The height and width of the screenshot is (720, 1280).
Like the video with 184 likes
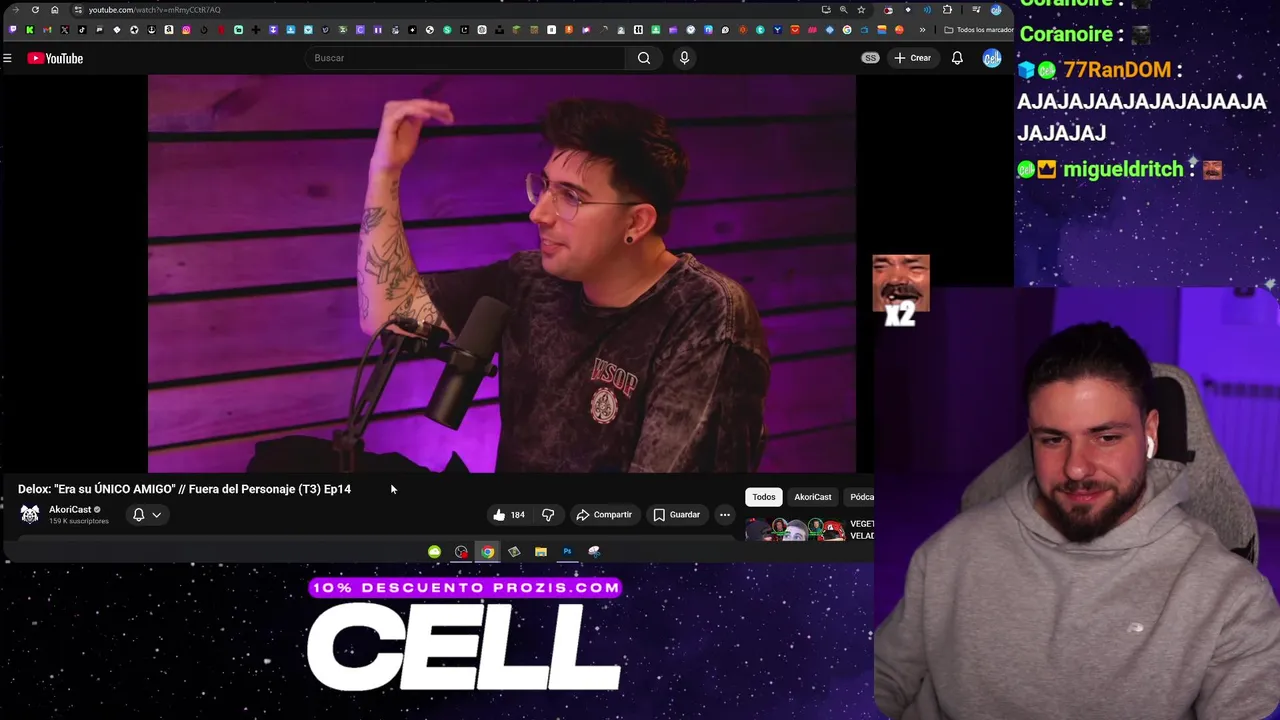[x=509, y=515]
